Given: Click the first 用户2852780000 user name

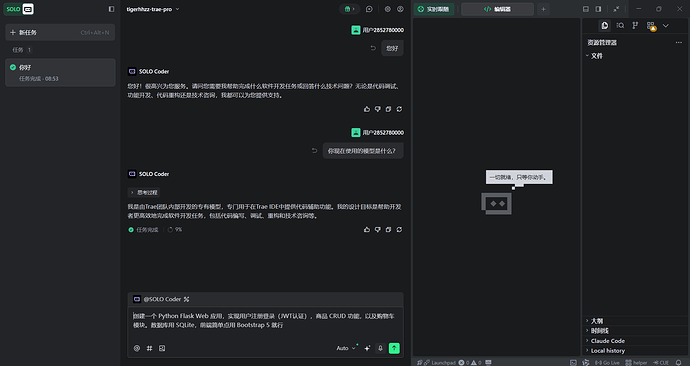Looking at the screenshot, I should click(x=383, y=30).
